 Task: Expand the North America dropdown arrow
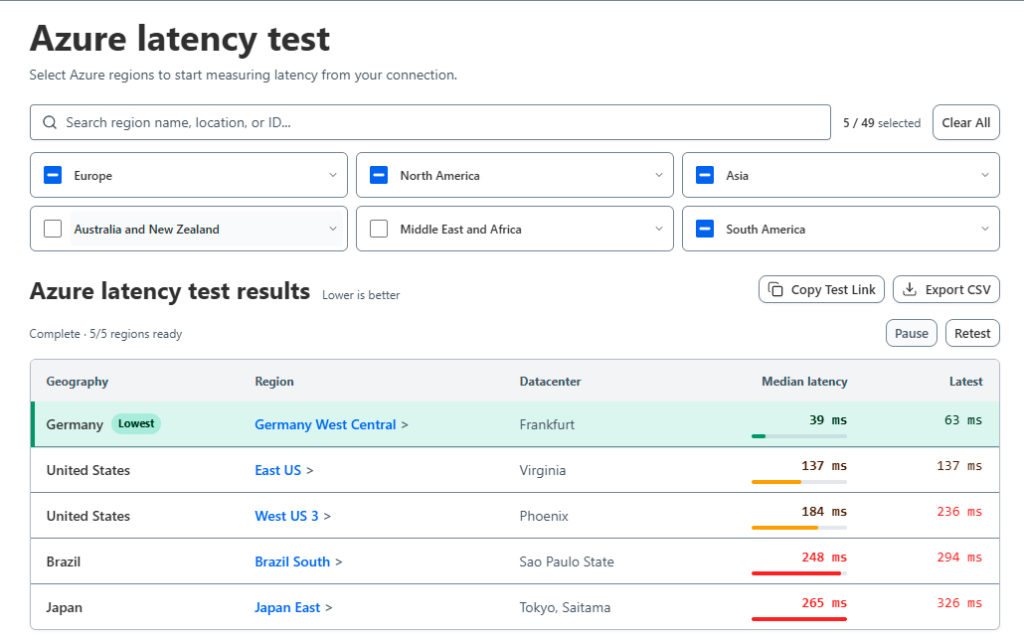click(658, 175)
